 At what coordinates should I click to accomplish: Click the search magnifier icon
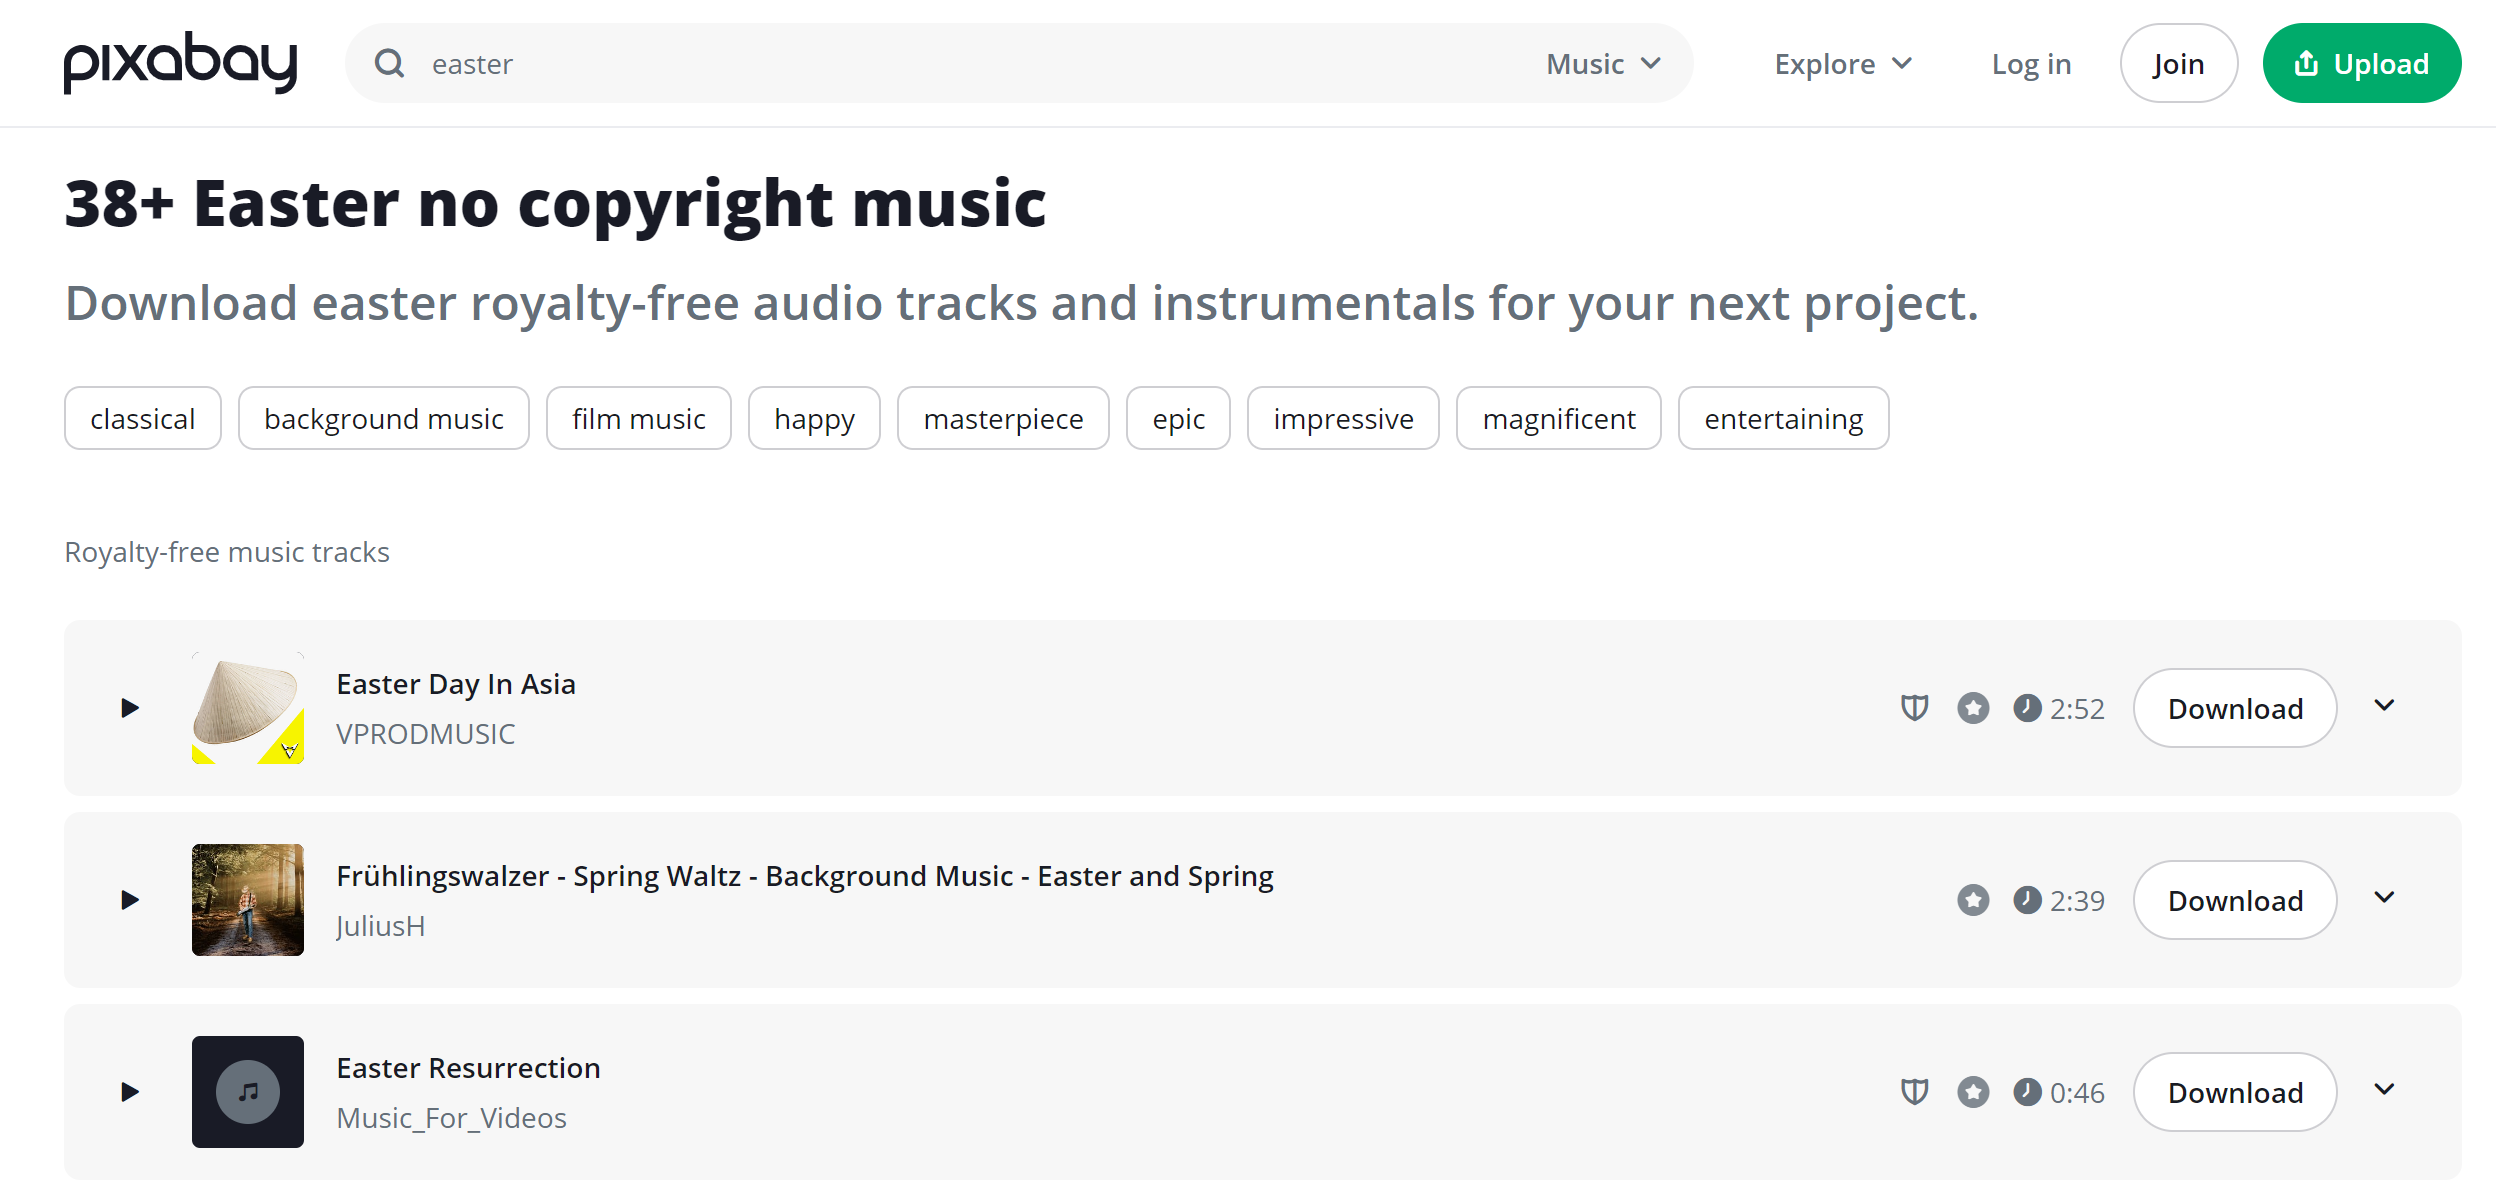389,64
